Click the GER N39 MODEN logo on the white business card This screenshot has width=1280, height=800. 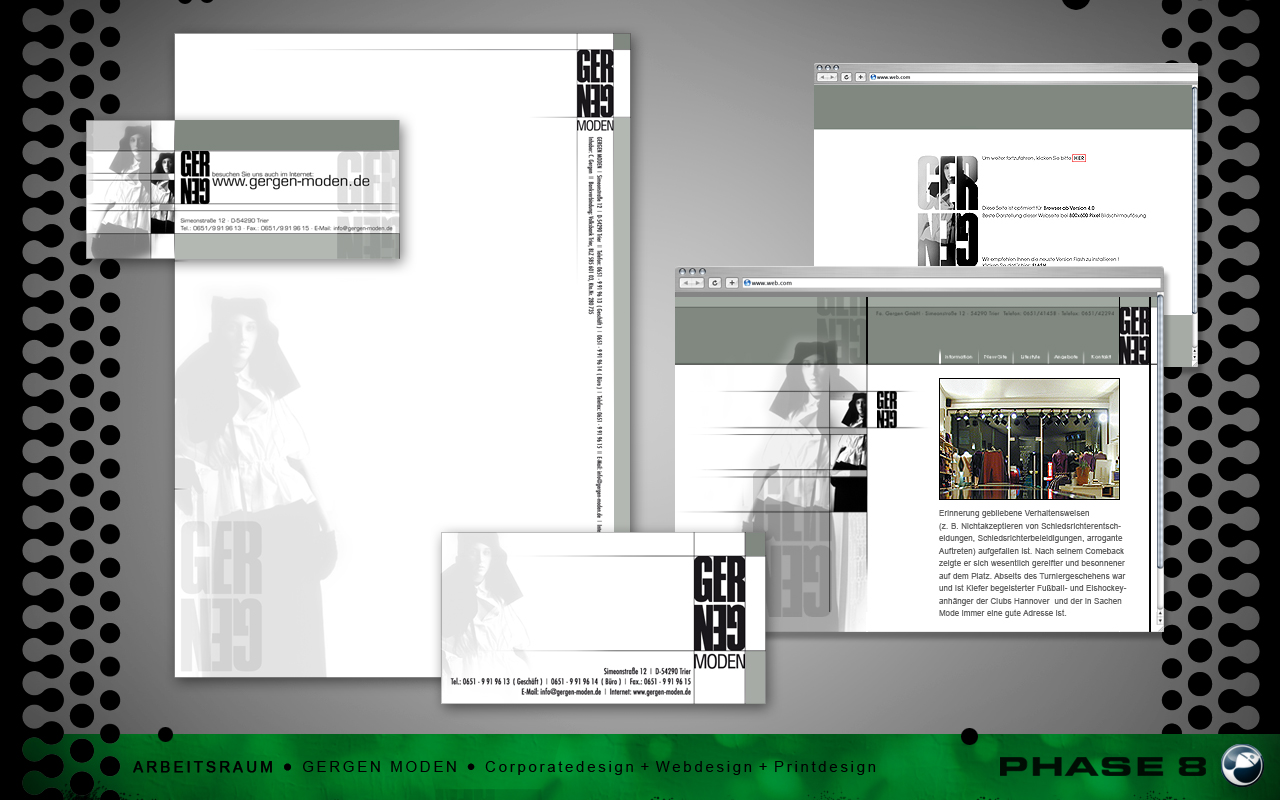pyautogui.click(x=719, y=612)
